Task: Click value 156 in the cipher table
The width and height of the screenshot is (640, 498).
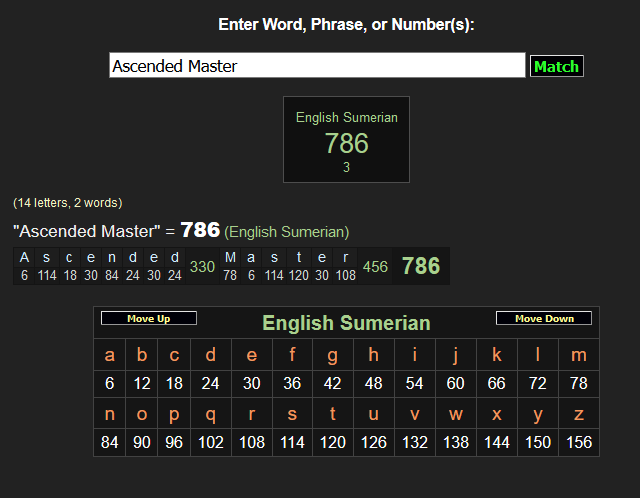Action: point(578,441)
